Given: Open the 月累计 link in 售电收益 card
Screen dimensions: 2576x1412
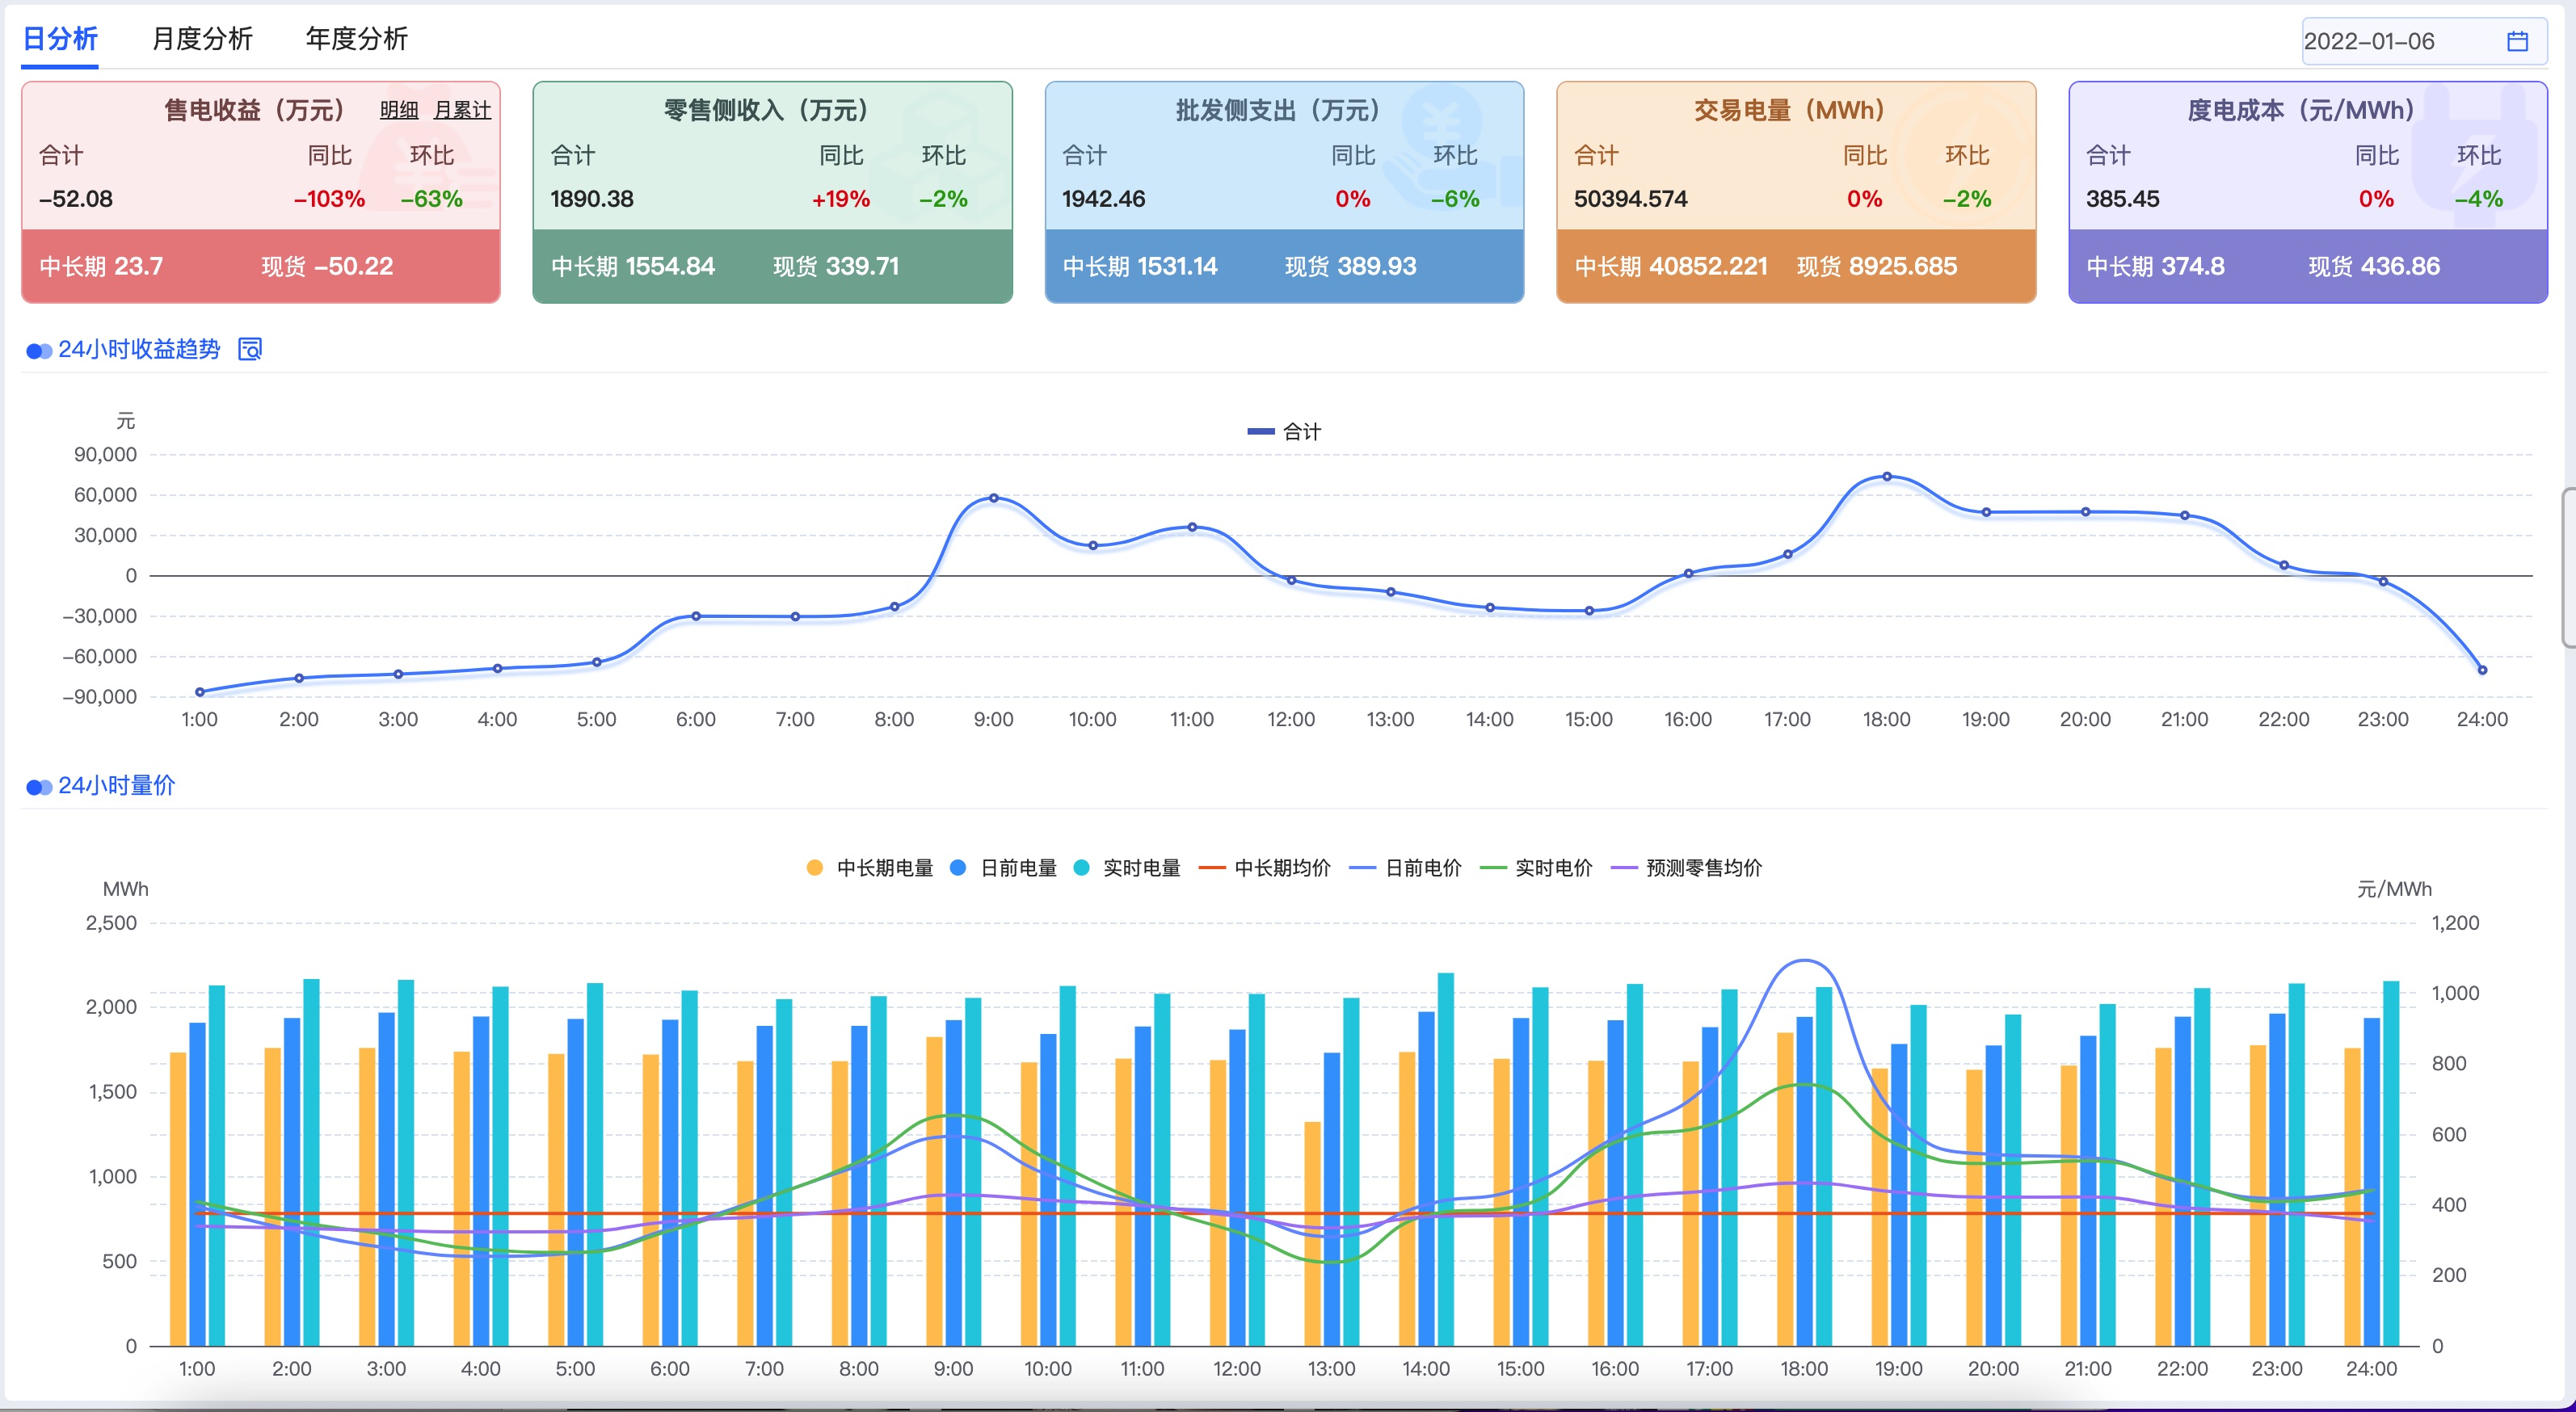Looking at the screenshot, I should click(462, 110).
